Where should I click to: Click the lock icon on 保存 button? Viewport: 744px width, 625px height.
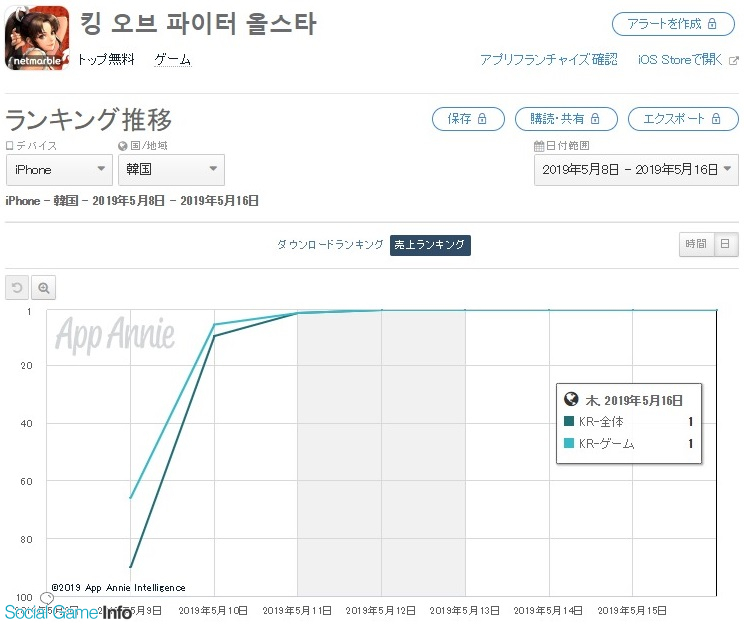(483, 119)
